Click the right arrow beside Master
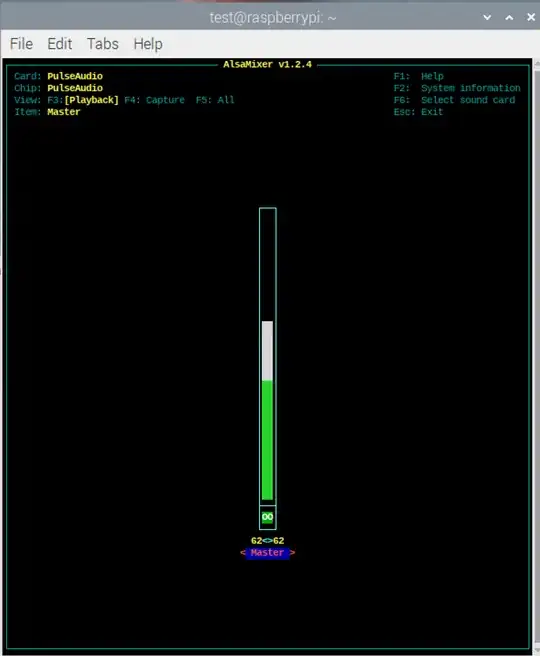The image size is (540, 656). [292, 553]
